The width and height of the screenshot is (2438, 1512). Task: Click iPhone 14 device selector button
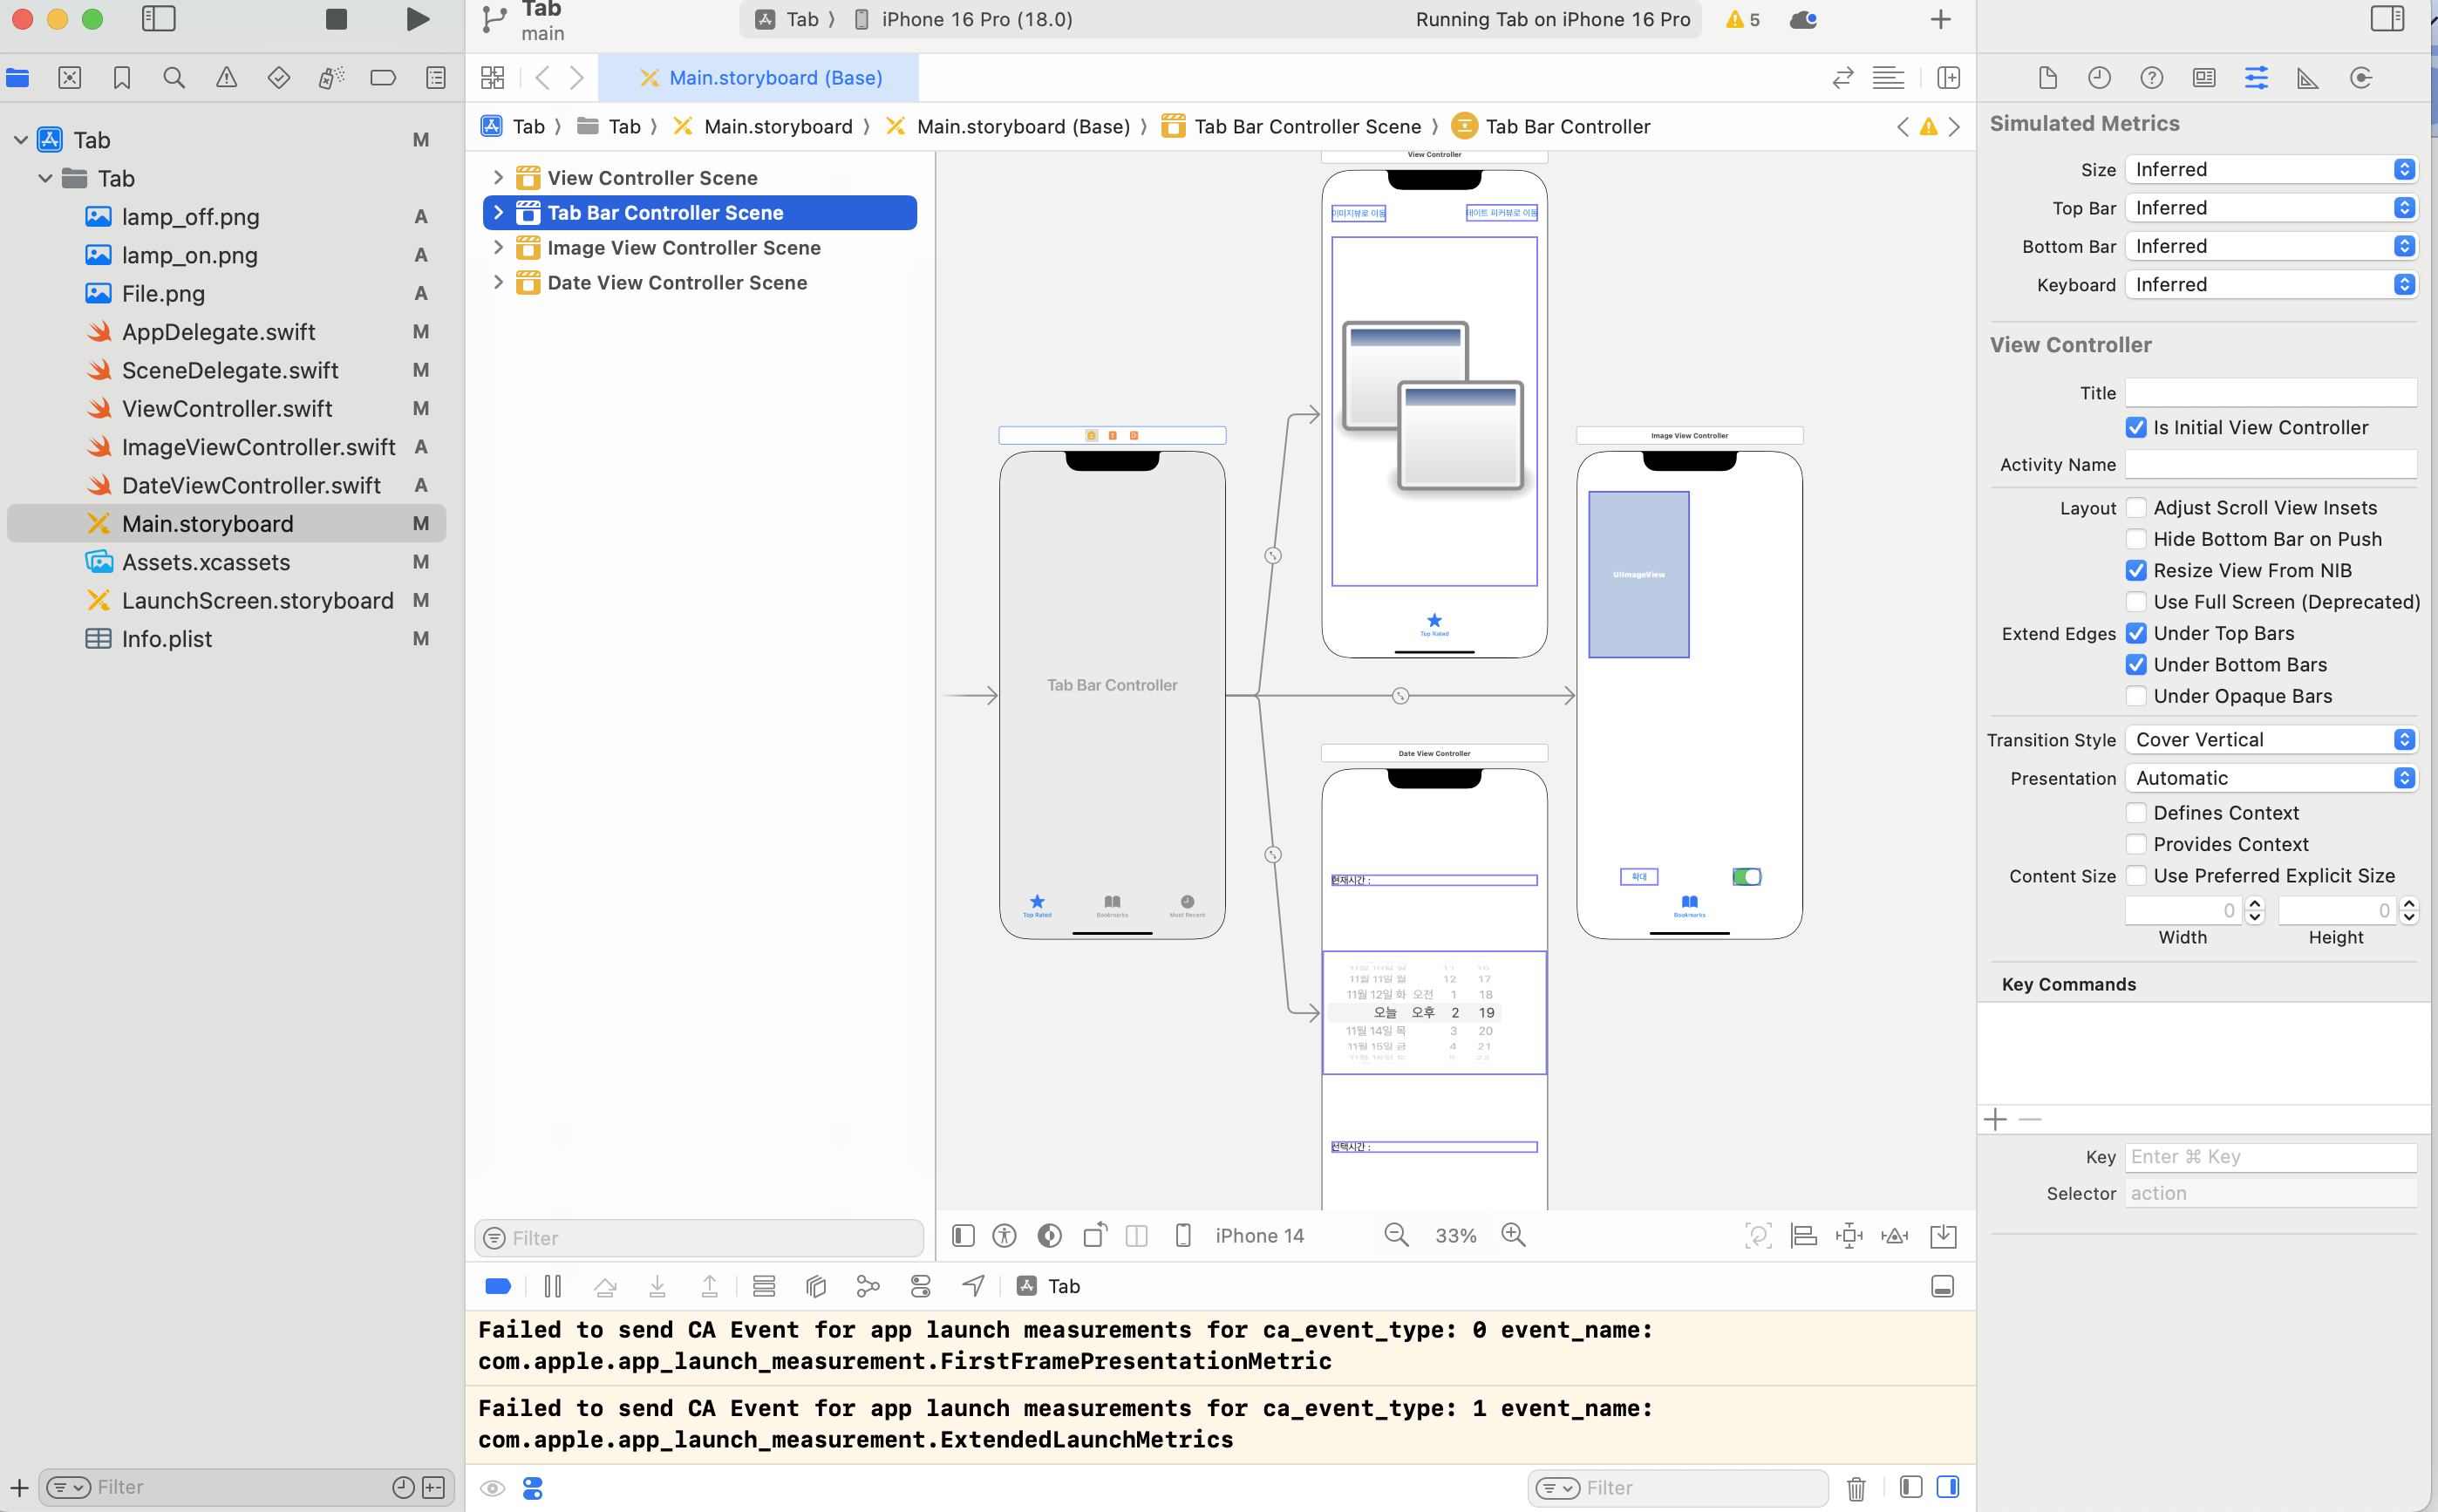(1258, 1235)
